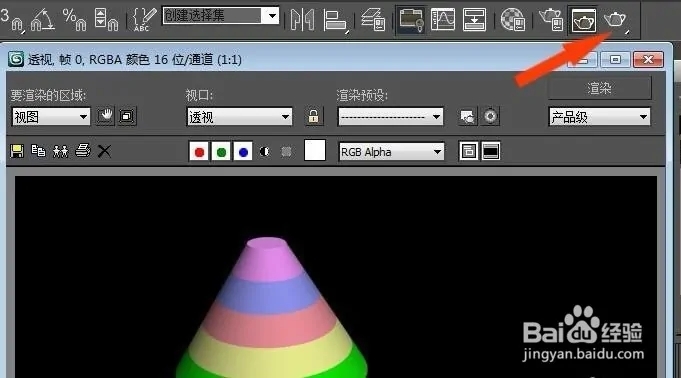Open the 产品级 render mode dropdown

[x=600, y=116]
